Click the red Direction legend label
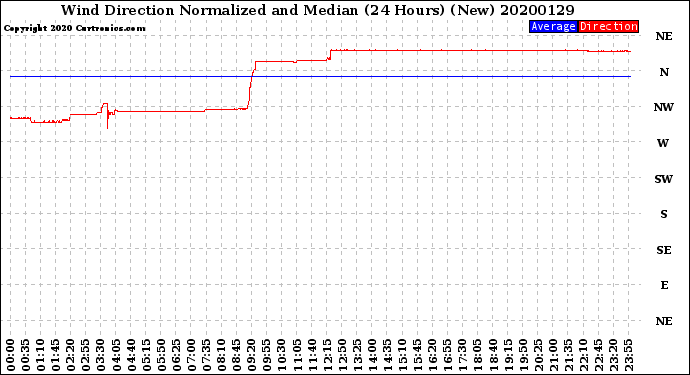 click(608, 26)
